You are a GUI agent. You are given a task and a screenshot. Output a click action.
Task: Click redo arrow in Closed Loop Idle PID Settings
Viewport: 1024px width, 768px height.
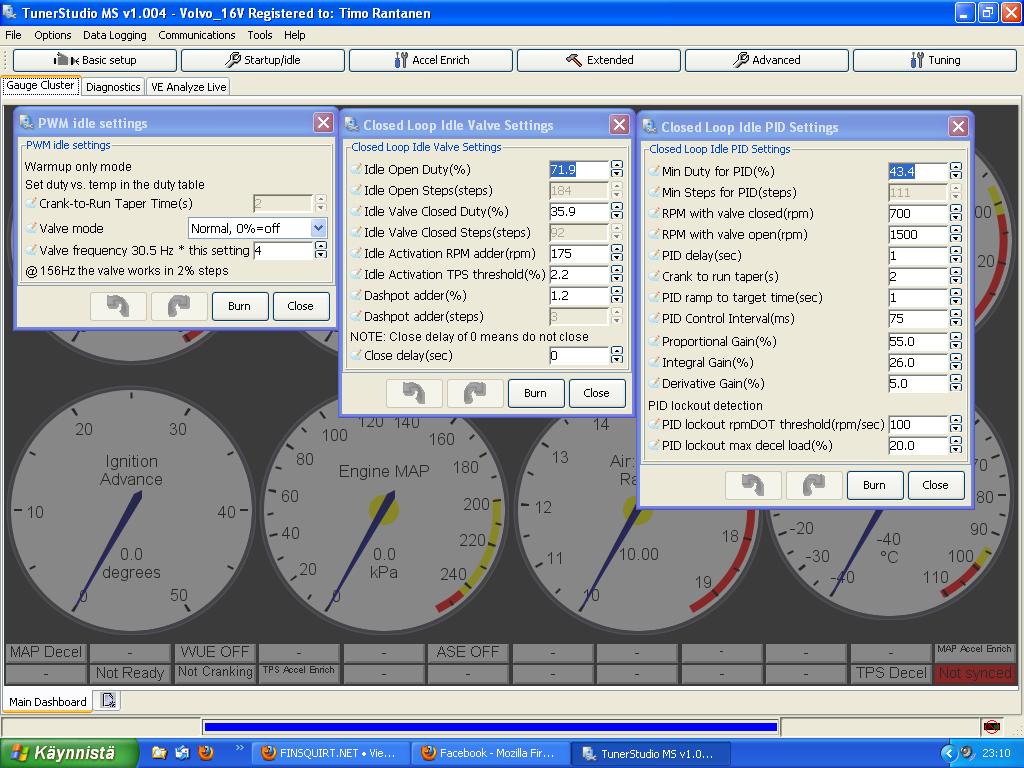coord(813,485)
